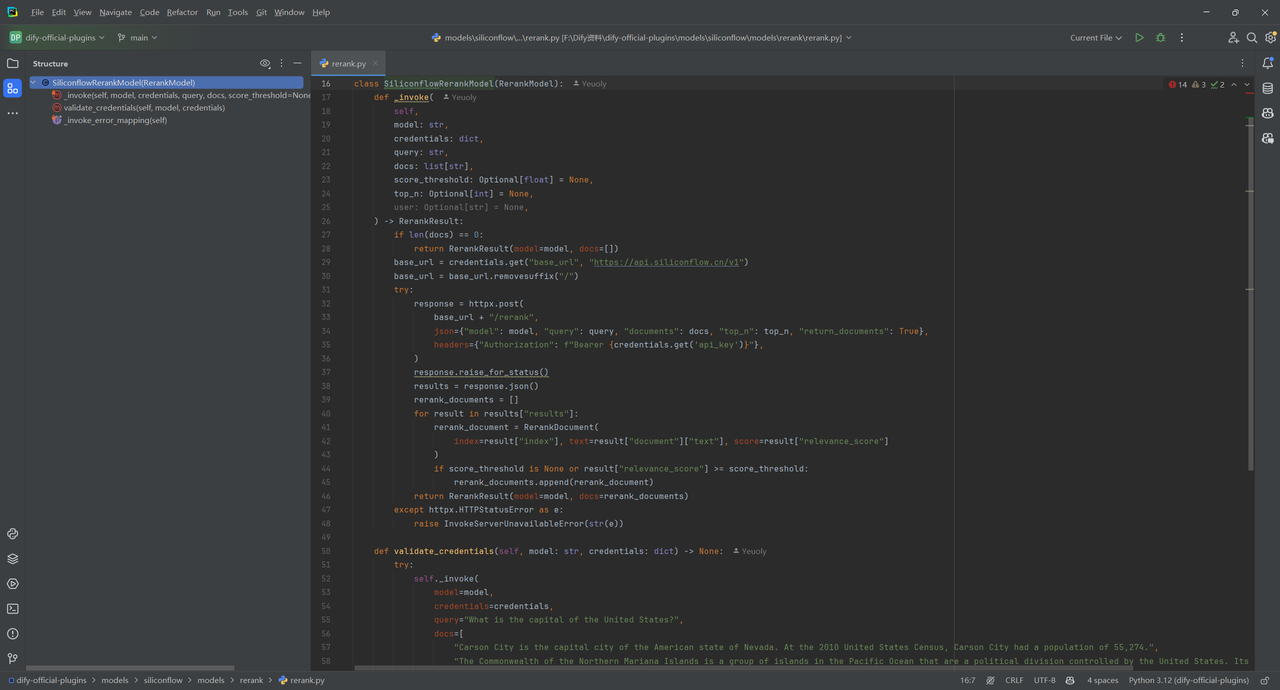Click the Python 3.12 interpreter in the status bar
The height and width of the screenshot is (690, 1280).
point(1189,680)
